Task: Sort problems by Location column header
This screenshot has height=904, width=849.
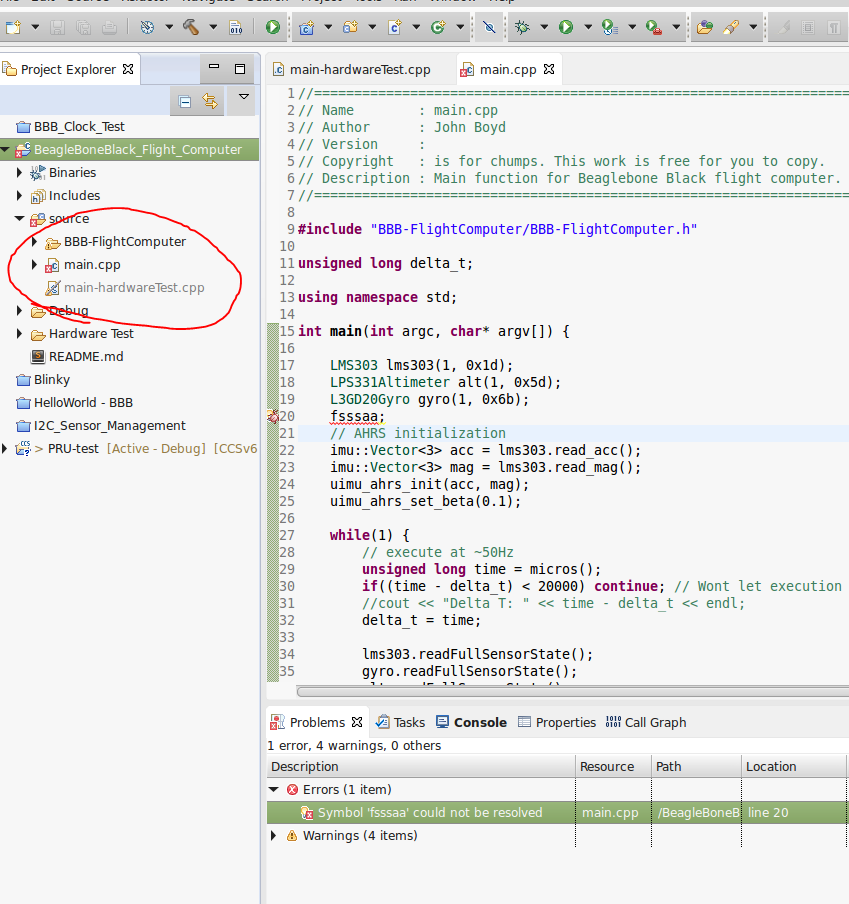Action: coord(794,767)
